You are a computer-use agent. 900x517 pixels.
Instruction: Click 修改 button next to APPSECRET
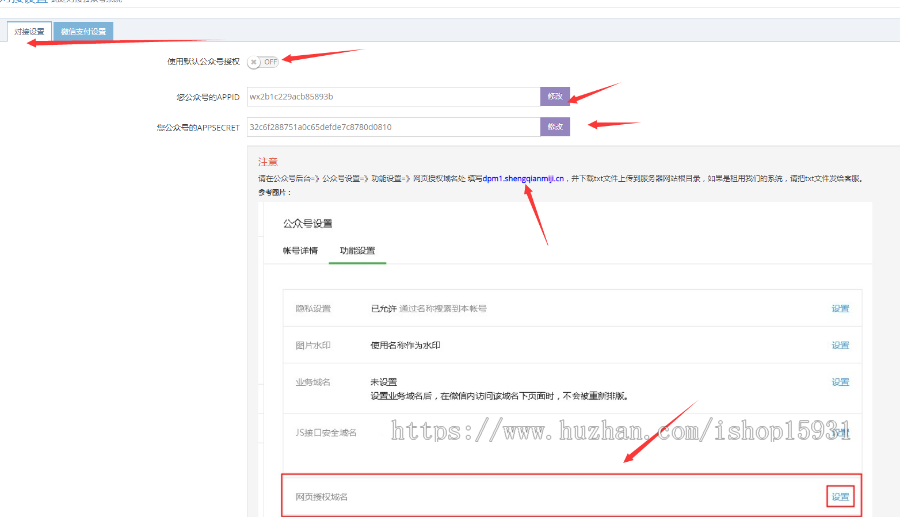555,127
